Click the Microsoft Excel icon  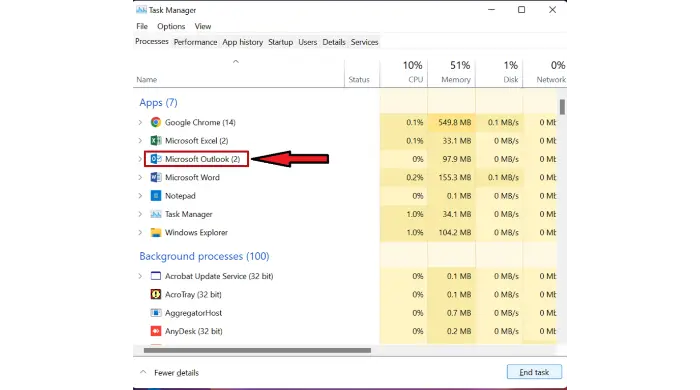(155, 141)
